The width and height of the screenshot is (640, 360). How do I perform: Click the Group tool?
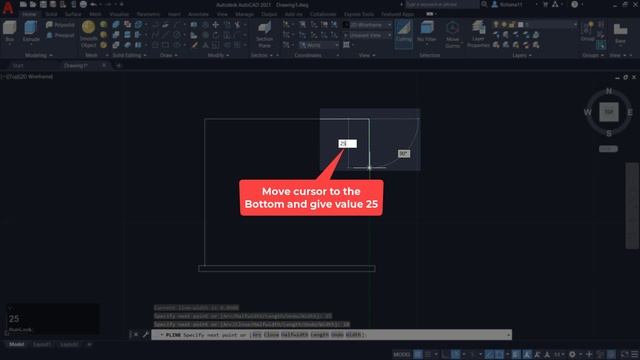click(588, 32)
